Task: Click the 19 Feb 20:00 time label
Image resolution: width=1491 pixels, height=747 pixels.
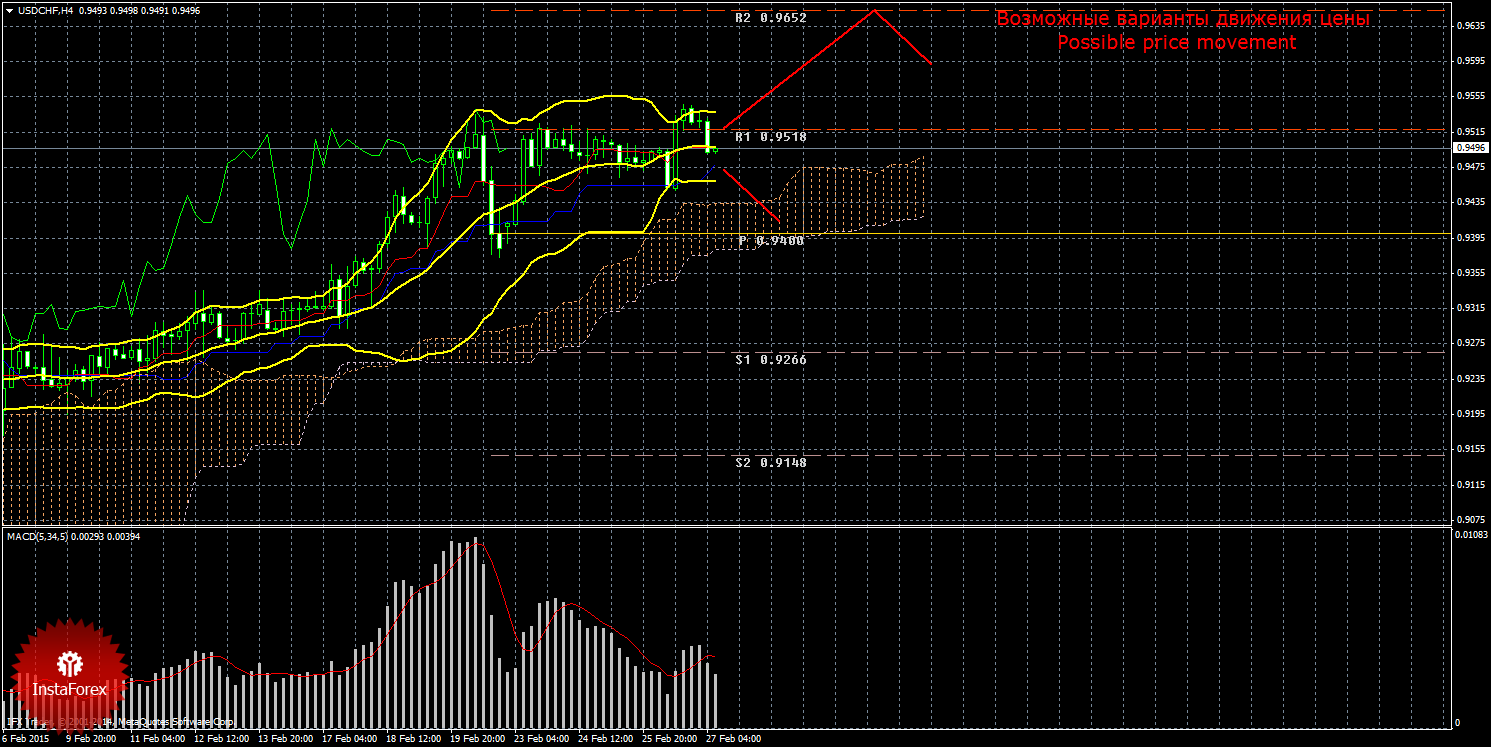Action: point(477,740)
